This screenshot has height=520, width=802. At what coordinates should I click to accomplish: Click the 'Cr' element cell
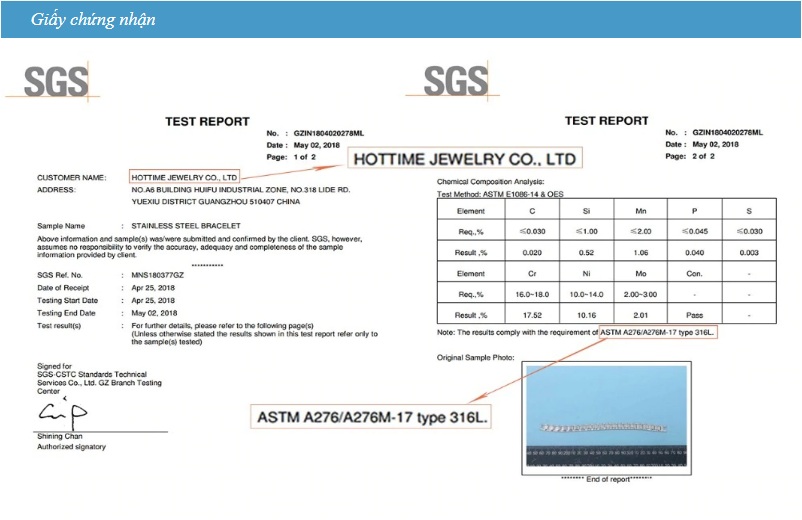[x=532, y=274]
